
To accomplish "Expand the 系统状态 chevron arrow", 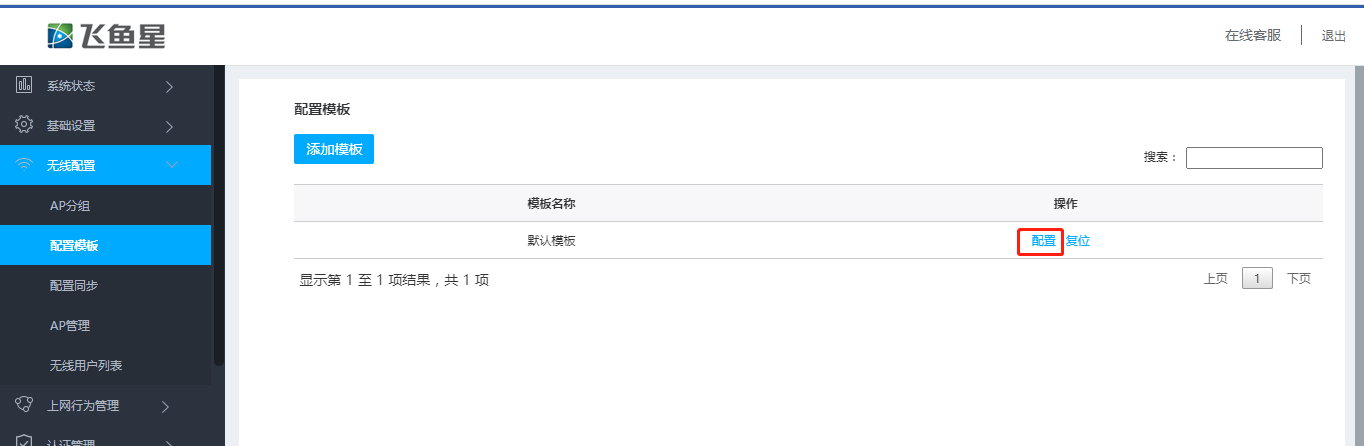I will tap(169, 86).
